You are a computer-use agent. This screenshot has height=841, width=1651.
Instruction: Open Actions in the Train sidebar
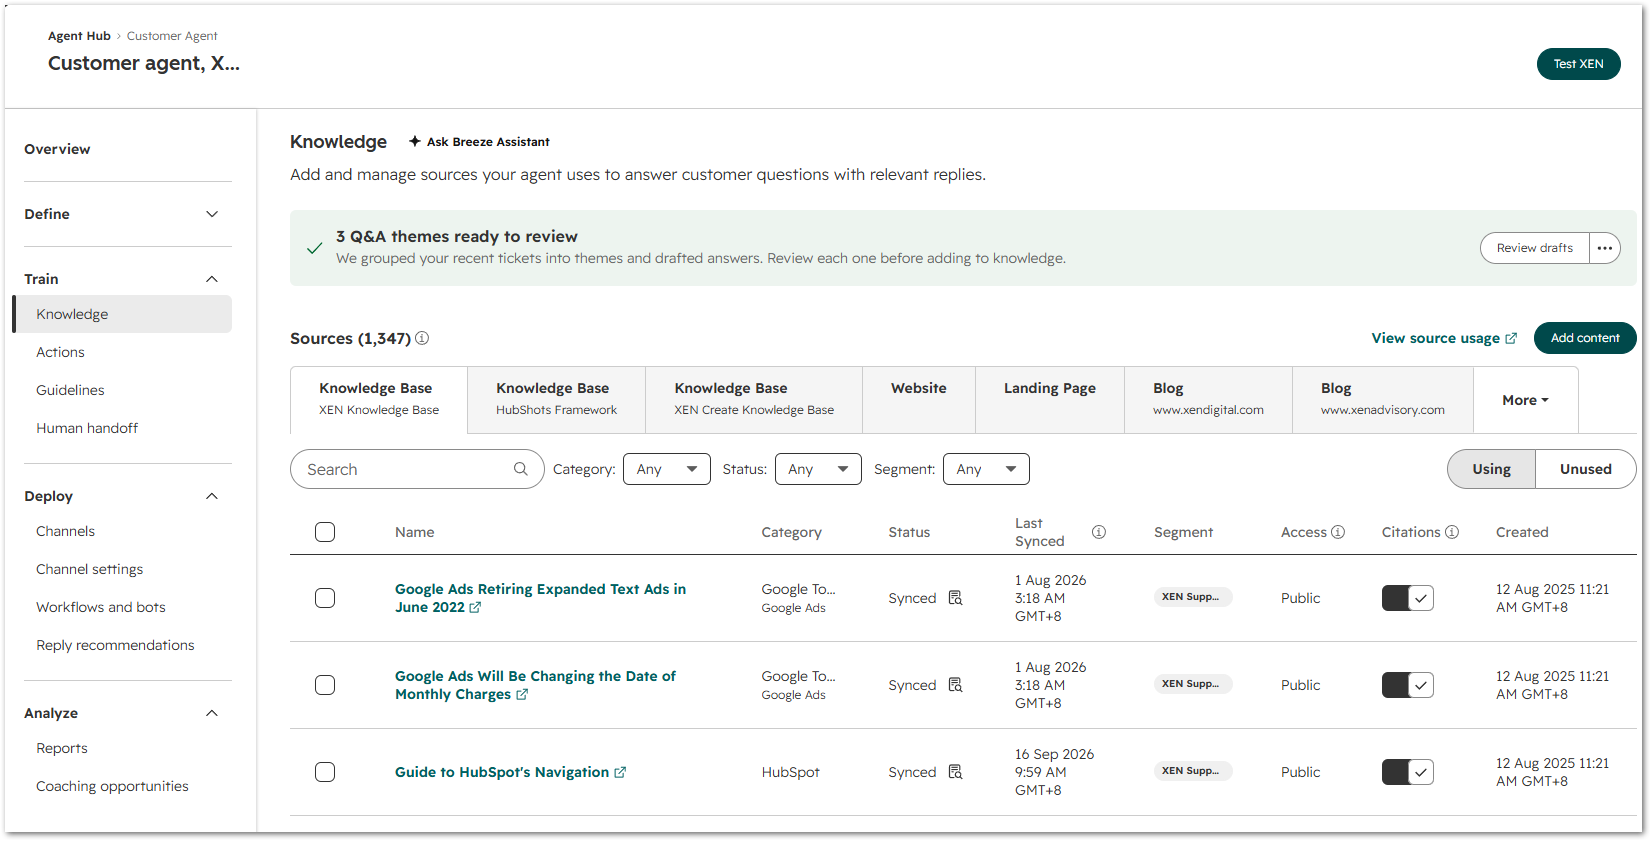[122, 352]
